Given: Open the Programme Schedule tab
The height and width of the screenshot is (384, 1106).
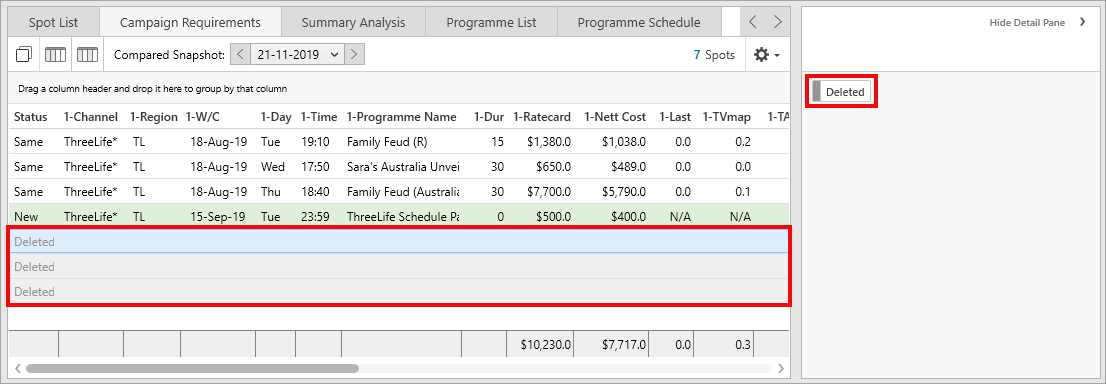Looking at the screenshot, I should click(639, 23).
